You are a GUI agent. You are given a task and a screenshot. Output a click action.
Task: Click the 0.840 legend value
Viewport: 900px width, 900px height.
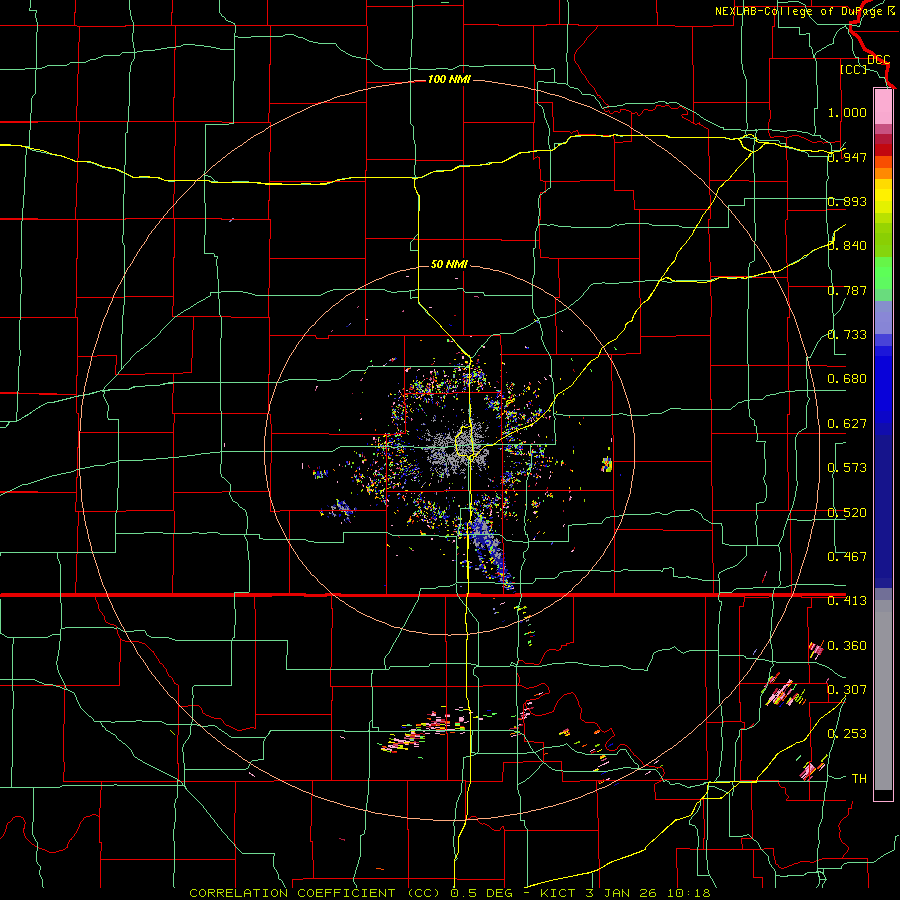click(x=847, y=246)
